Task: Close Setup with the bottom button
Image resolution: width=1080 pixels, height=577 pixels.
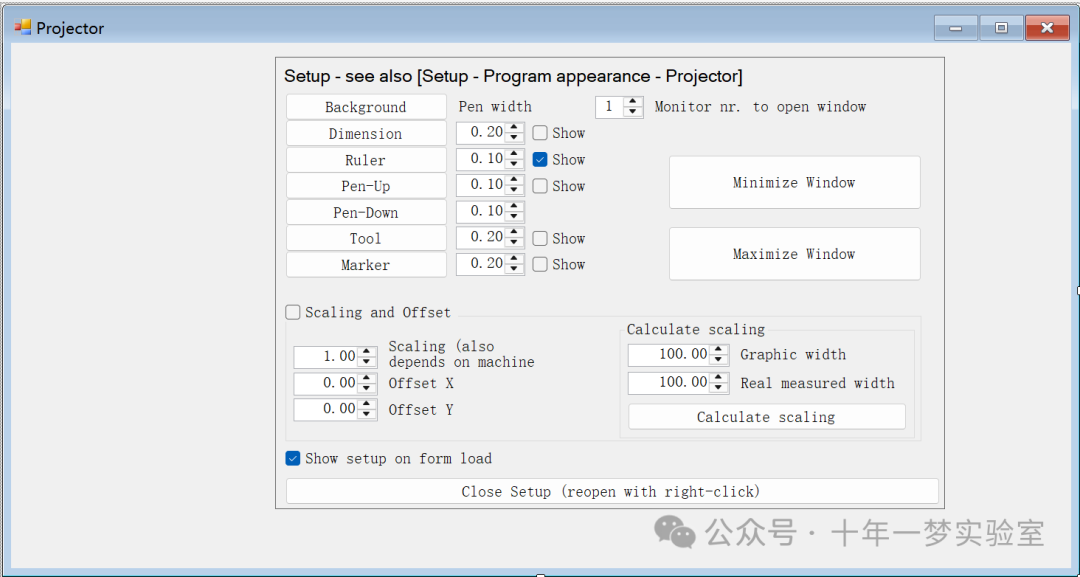Action: (612, 492)
